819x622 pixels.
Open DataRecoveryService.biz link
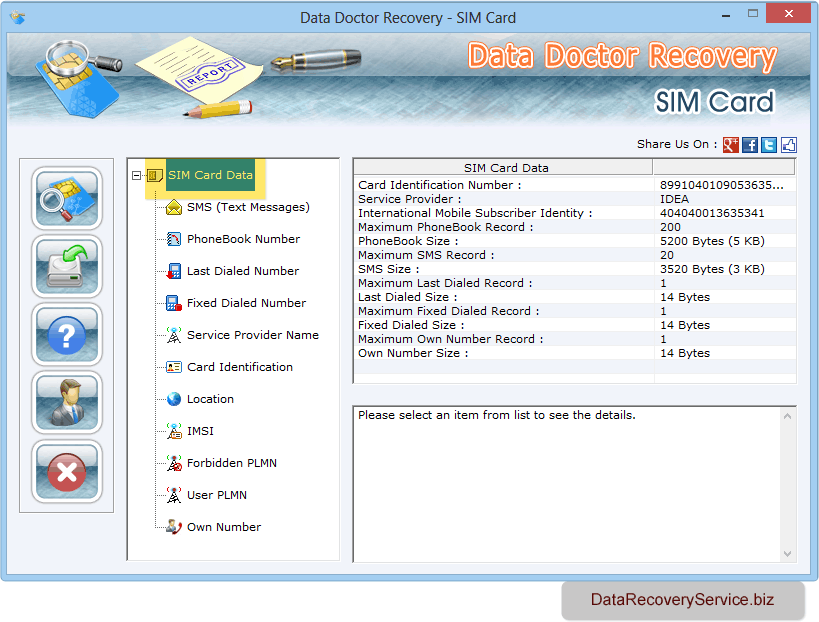(x=682, y=600)
